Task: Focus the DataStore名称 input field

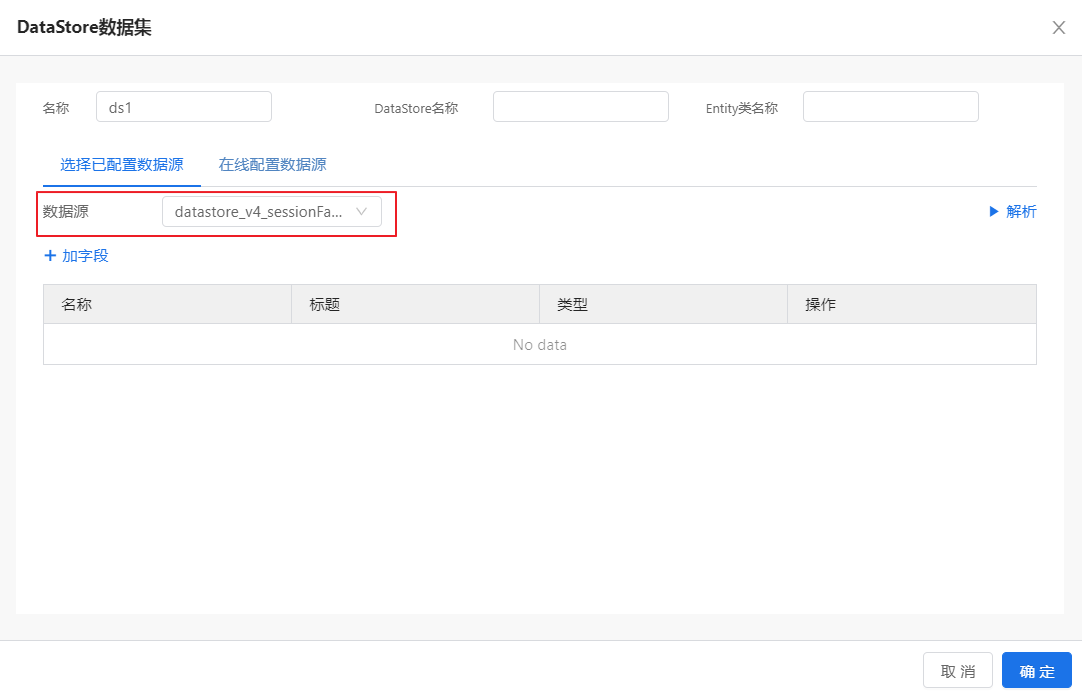Action: pyautogui.click(x=580, y=107)
